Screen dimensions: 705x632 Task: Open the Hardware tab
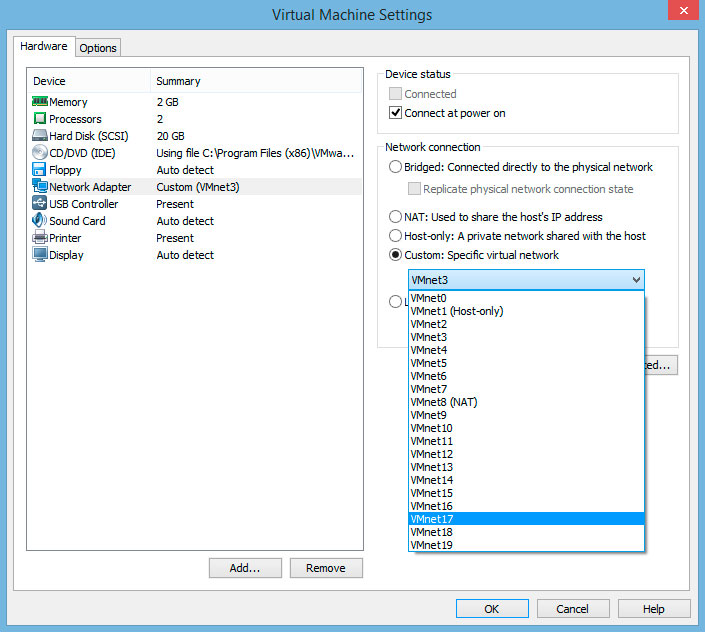pos(44,47)
